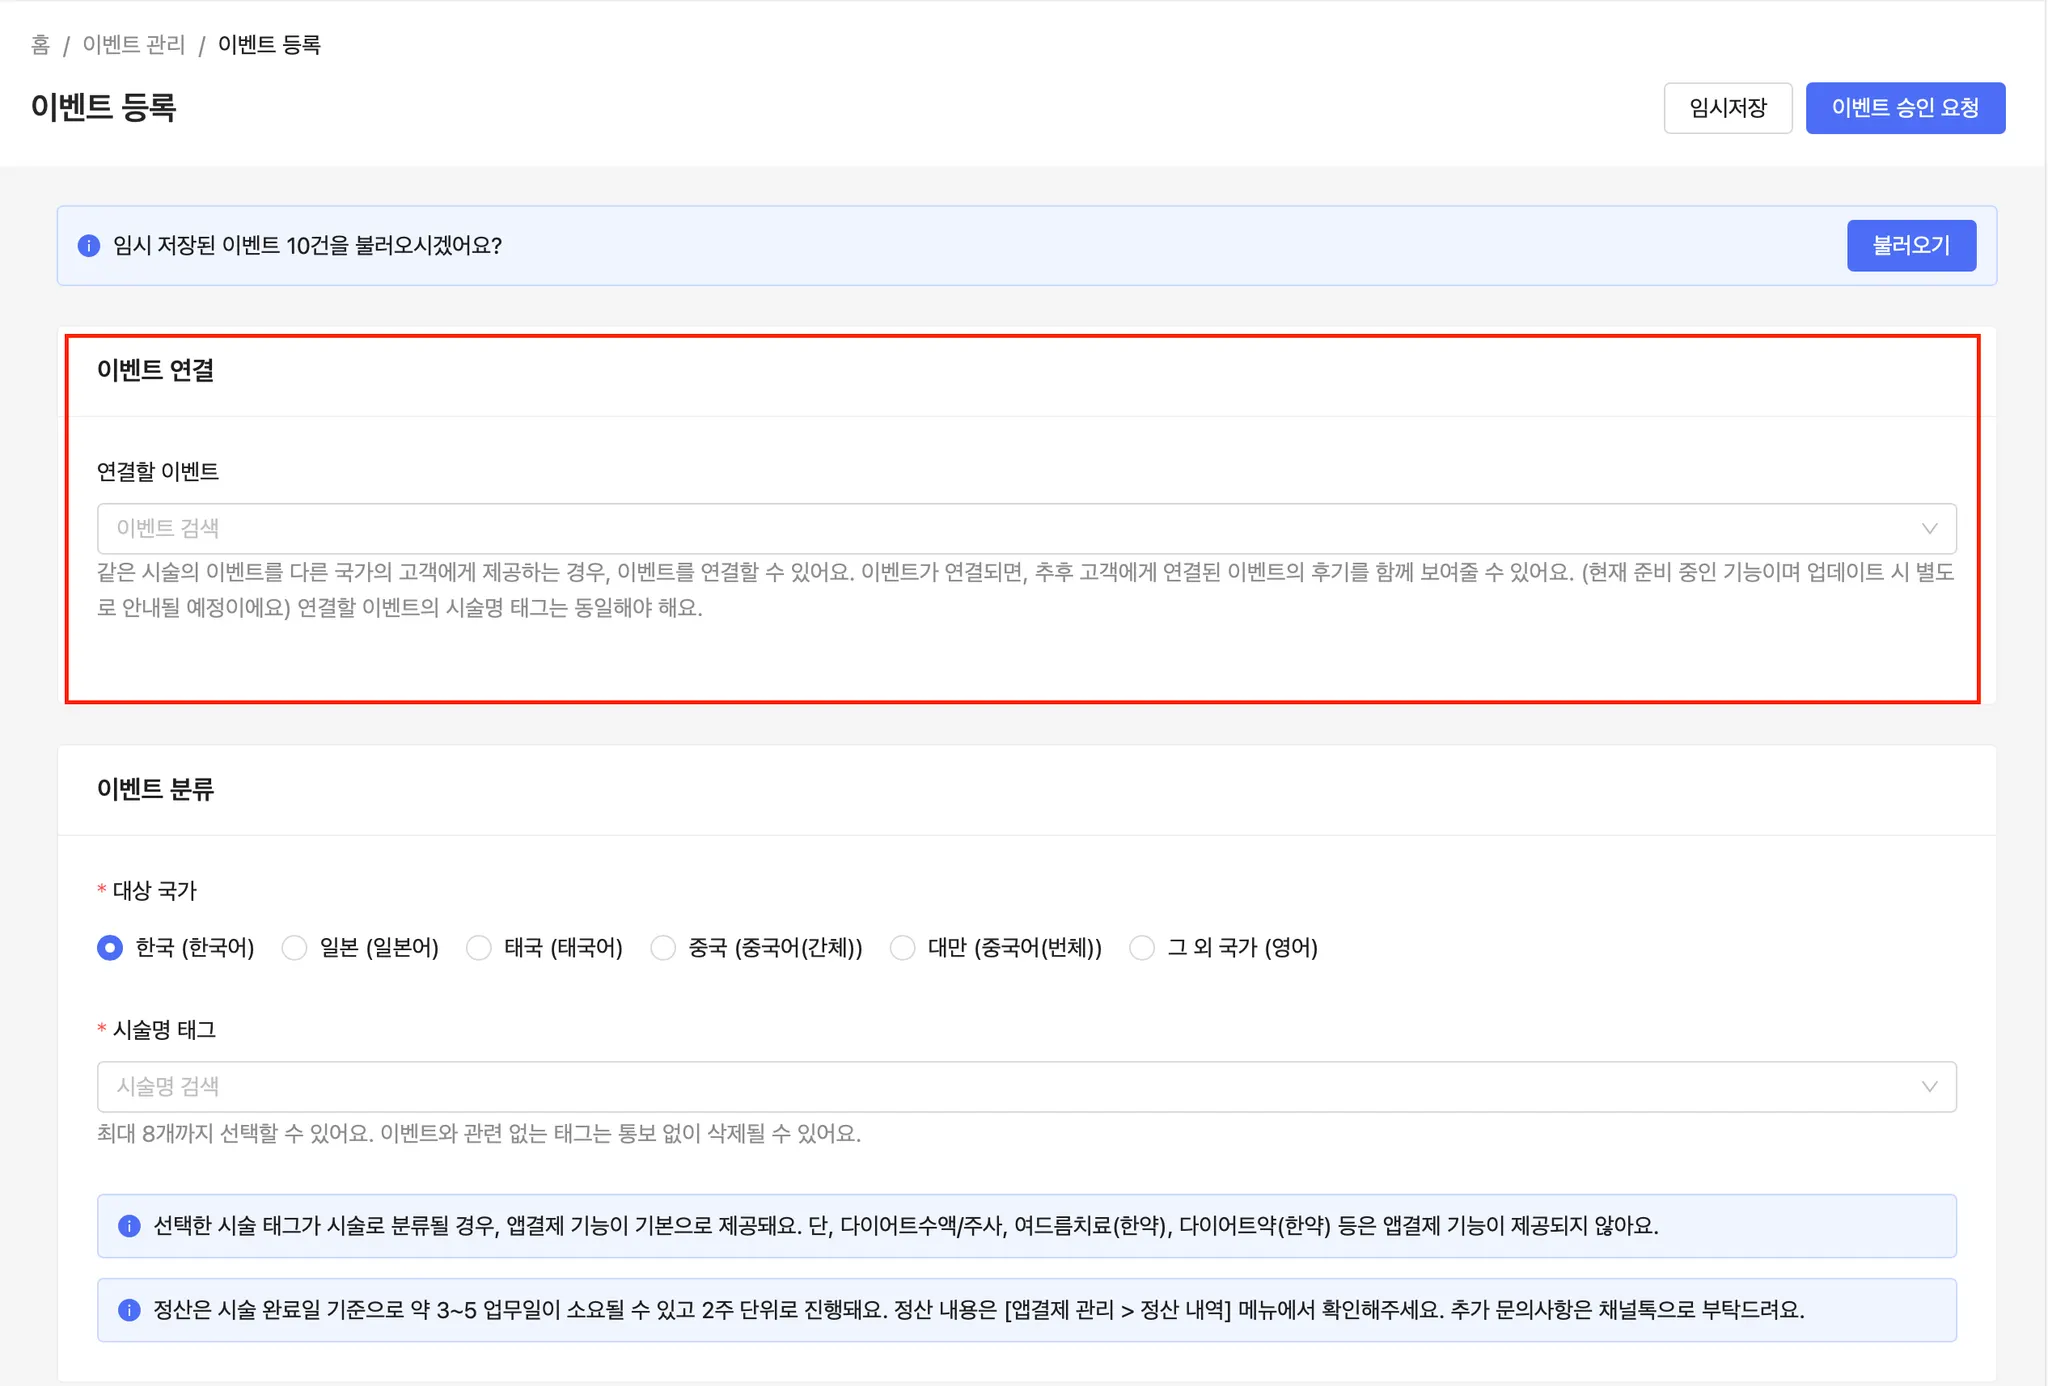This screenshot has height=1386, width=2048.
Task: Open 시술명 태그 search dropdown
Action: click(1000, 1087)
